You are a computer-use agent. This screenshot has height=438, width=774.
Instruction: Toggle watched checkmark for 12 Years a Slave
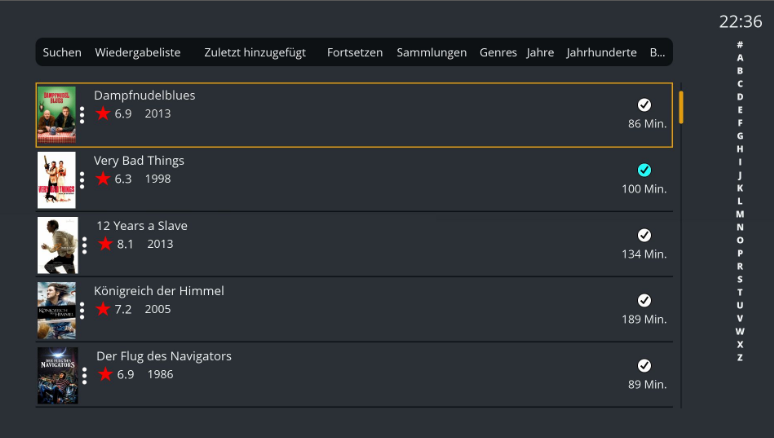[644, 235]
